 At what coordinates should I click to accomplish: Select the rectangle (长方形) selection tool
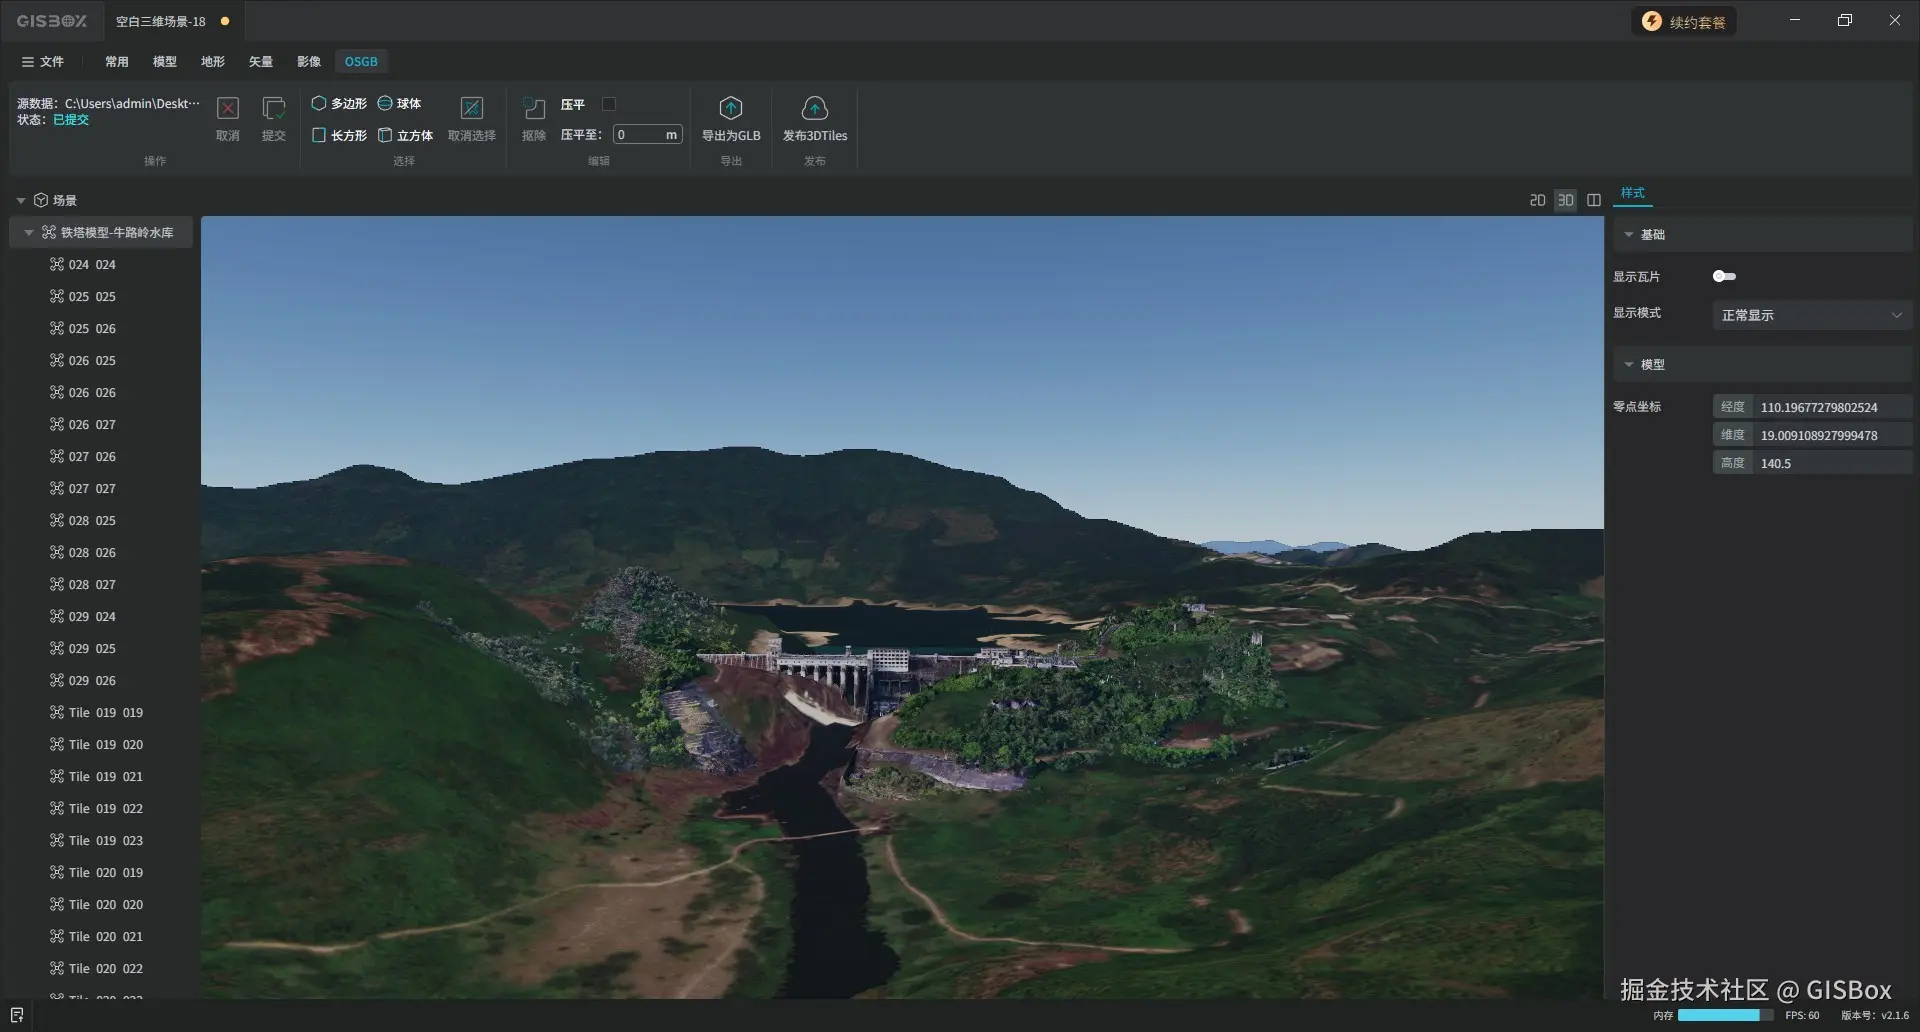point(339,135)
